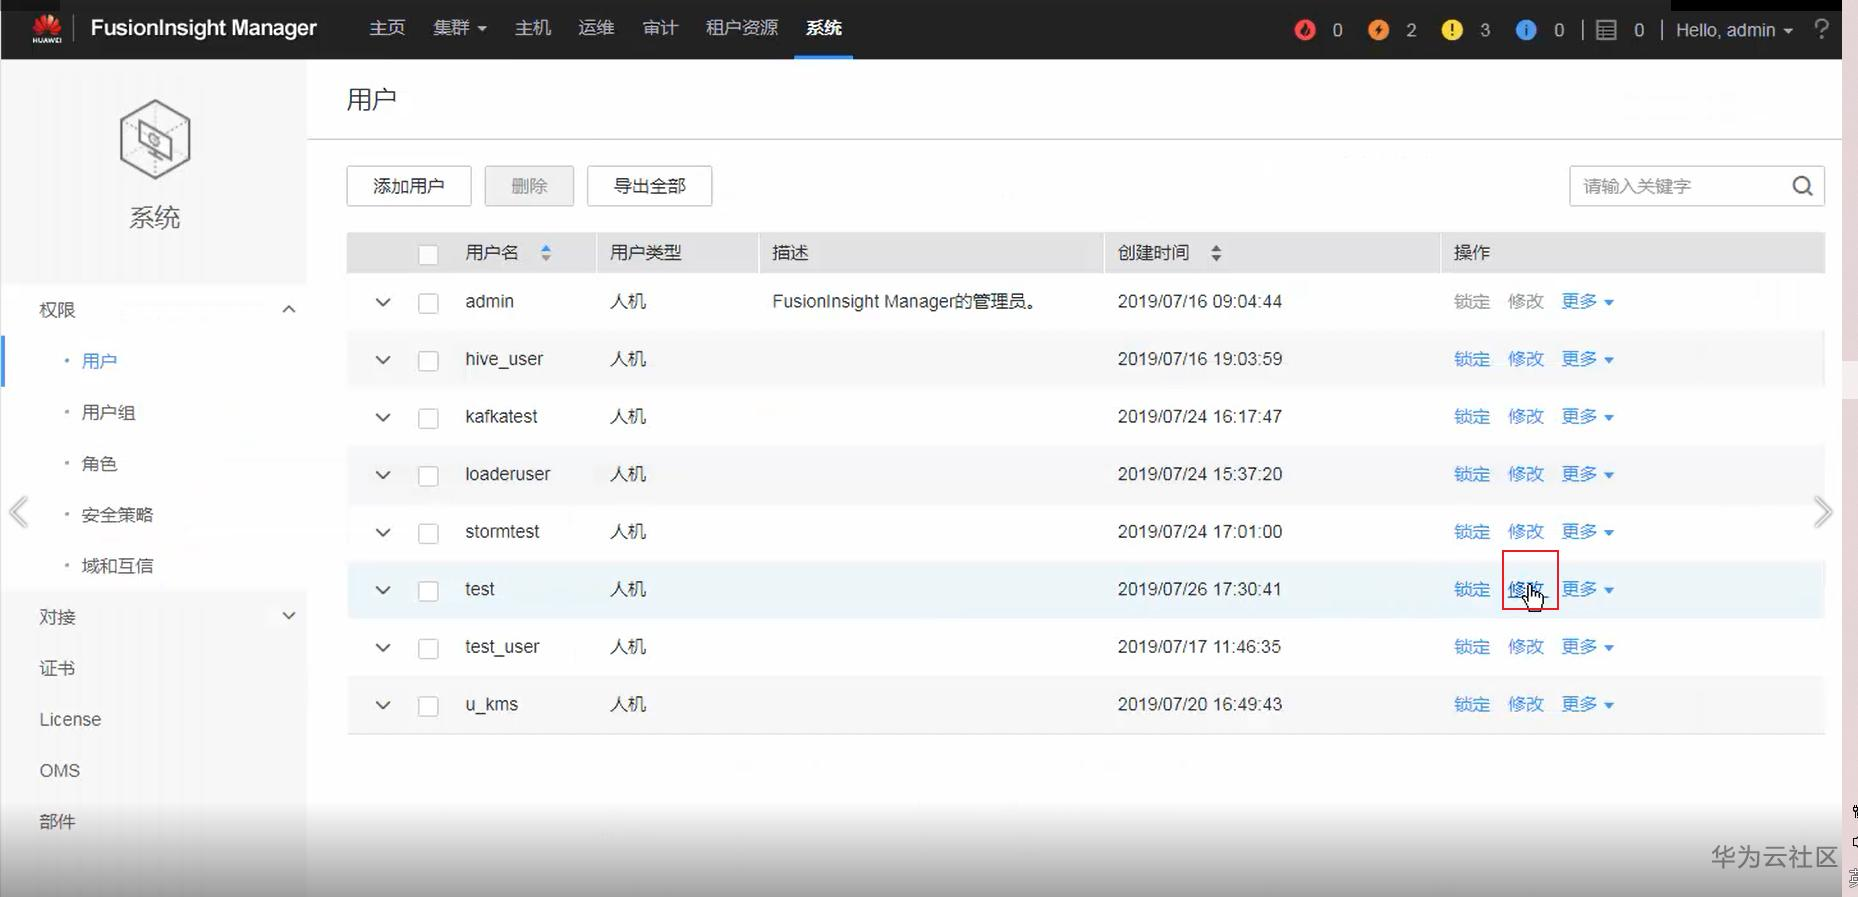Go to the 审计 tab
The width and height of the screenshot is (1858, 897).
660,28
